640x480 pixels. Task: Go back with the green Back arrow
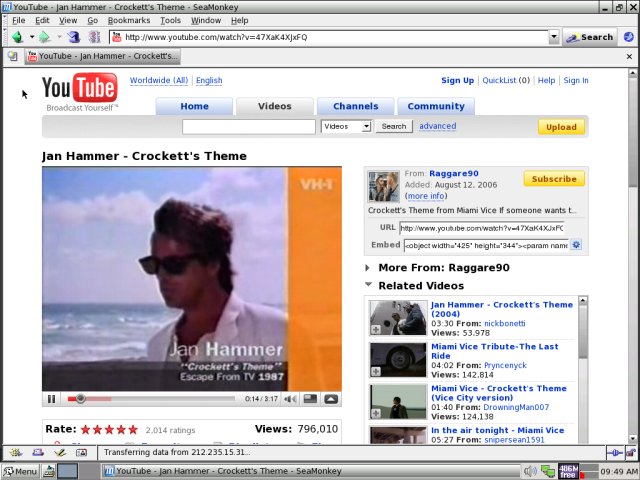point(18,37)
